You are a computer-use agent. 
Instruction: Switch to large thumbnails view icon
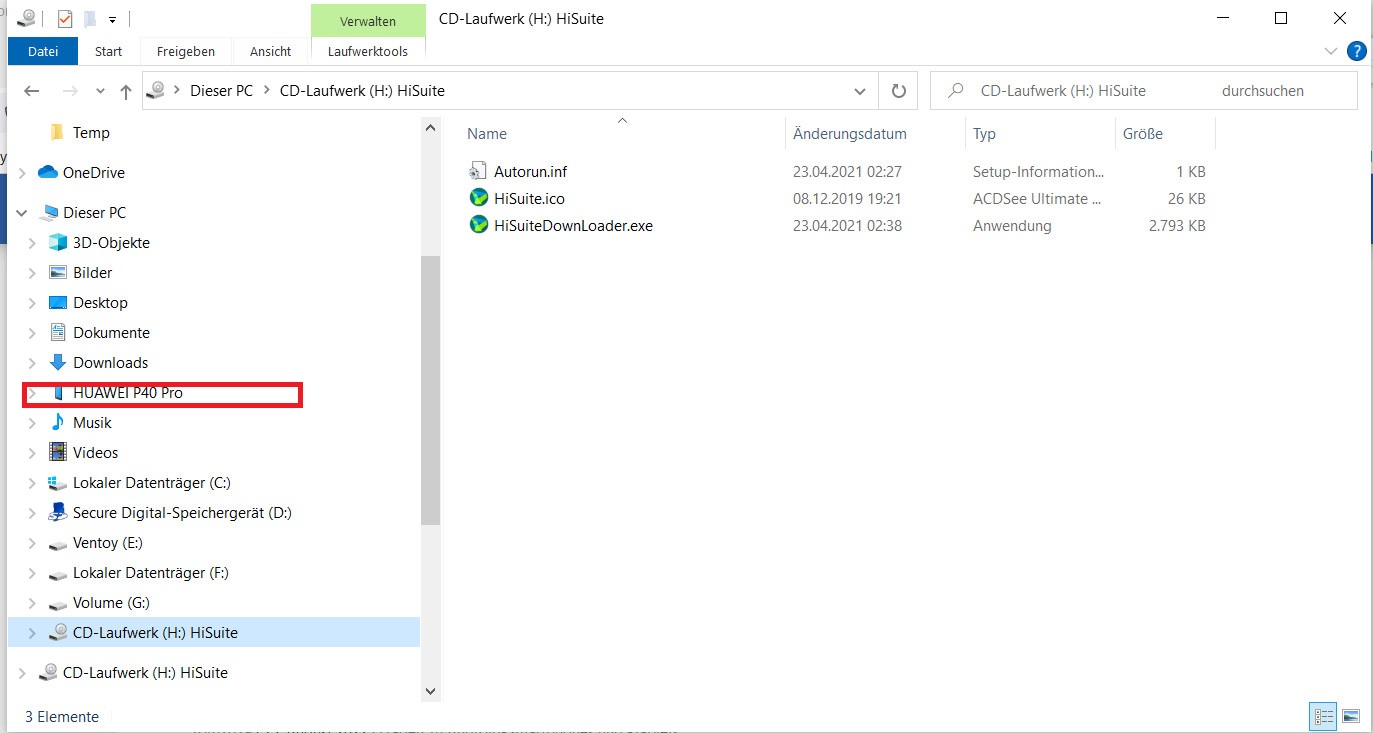[x=1351, y=717]
